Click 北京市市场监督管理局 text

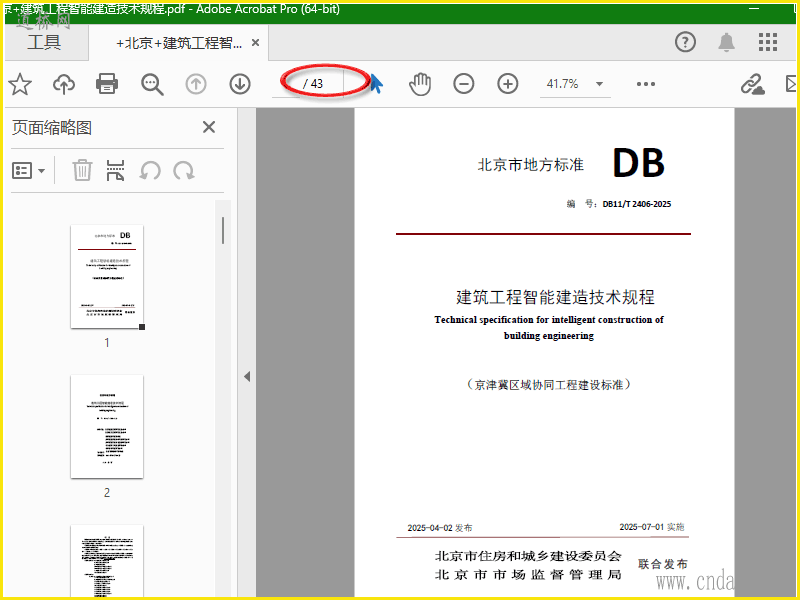coord(528,575)
